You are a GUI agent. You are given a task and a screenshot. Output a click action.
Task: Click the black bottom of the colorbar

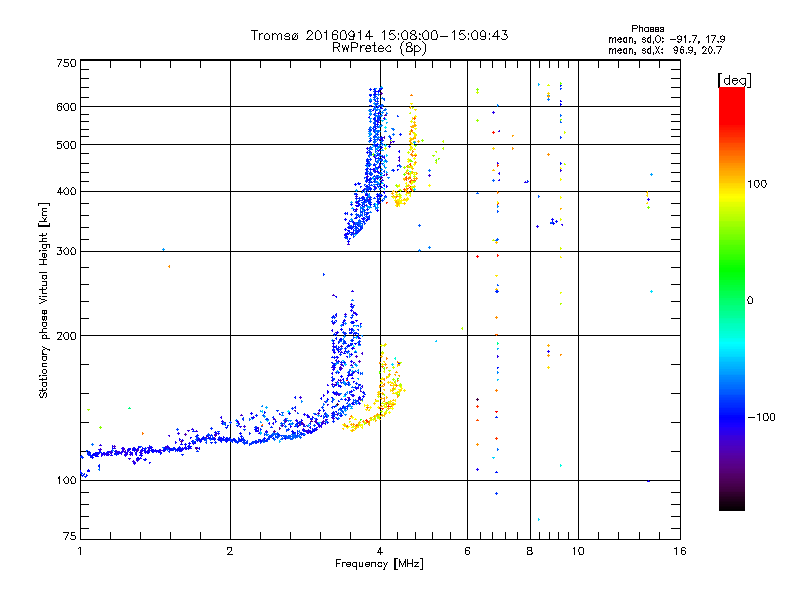[731, 505]
